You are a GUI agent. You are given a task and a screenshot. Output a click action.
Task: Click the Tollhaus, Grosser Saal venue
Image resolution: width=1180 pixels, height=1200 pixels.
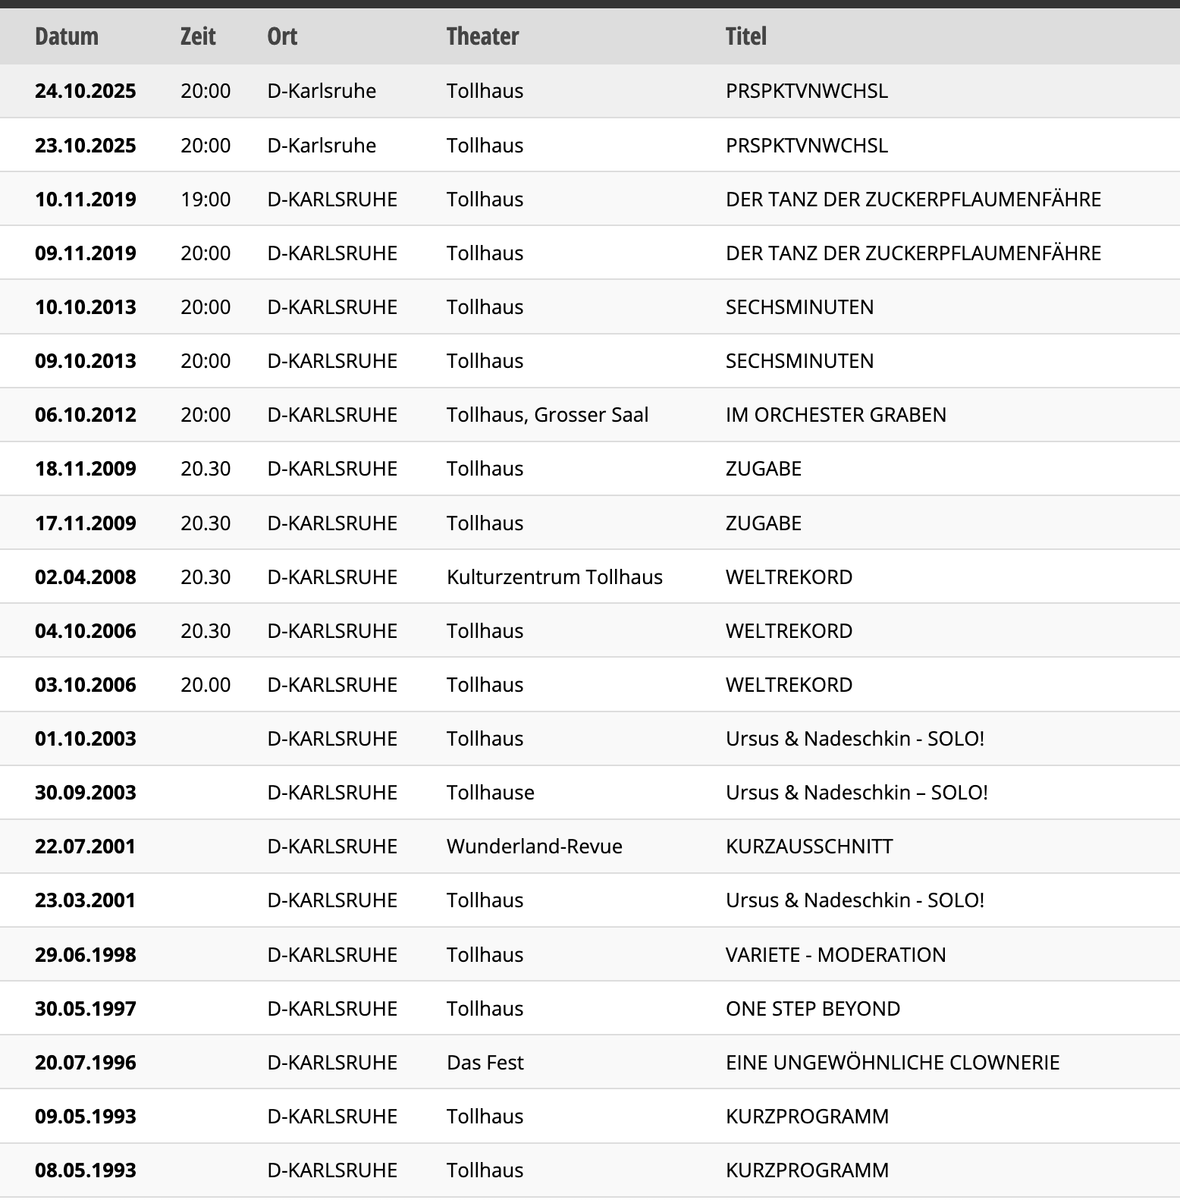tap(547, 415)
